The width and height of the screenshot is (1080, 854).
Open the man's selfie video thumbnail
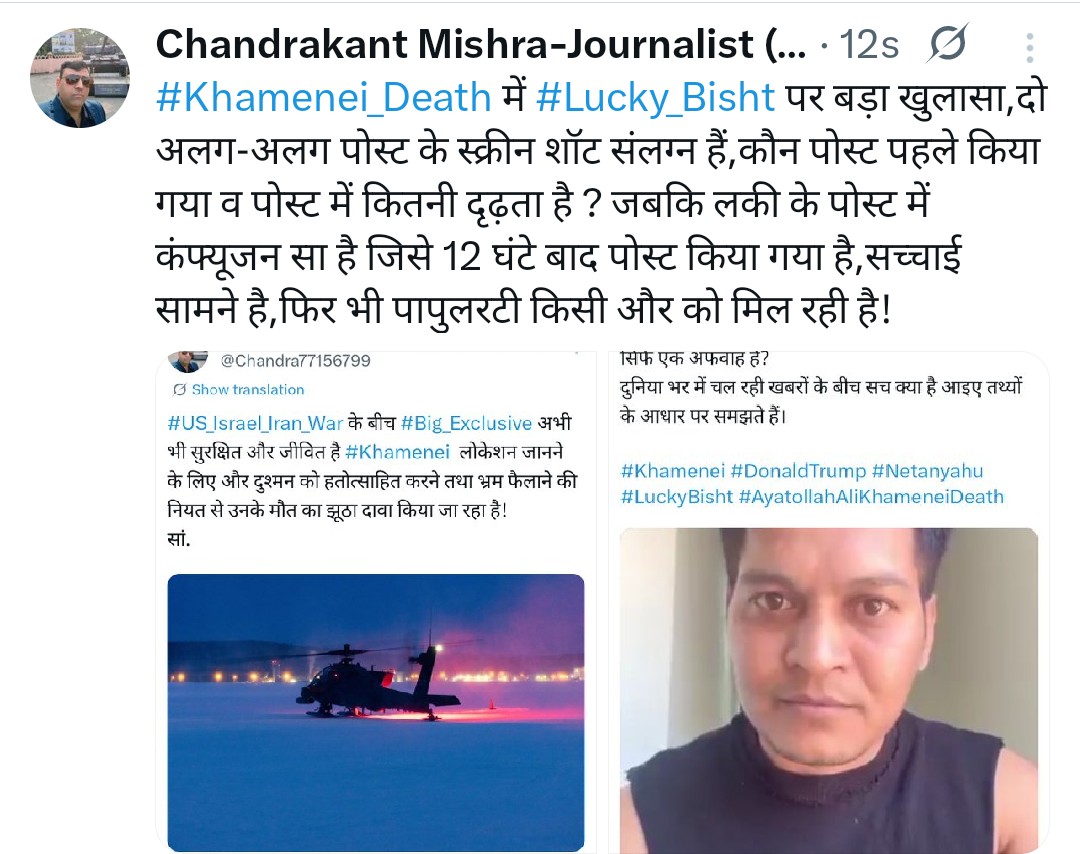pos(829,691)
